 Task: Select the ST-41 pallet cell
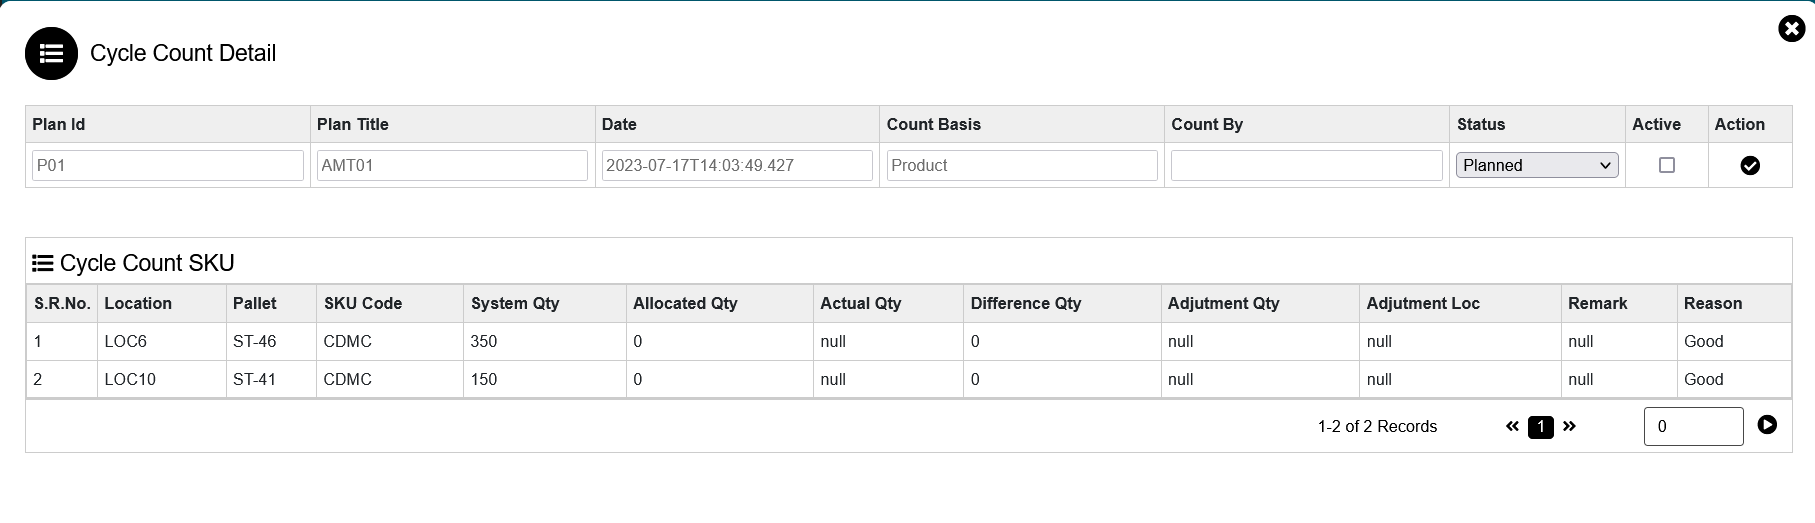click(x=254, y=379)
